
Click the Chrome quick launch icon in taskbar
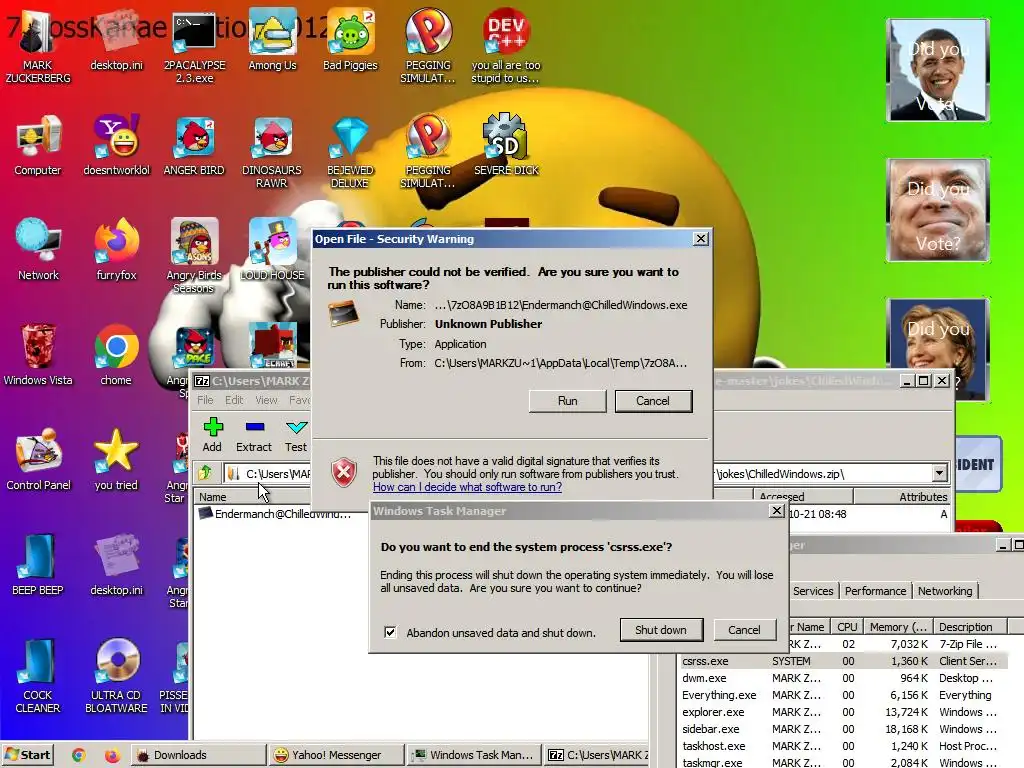coord(78,755)
